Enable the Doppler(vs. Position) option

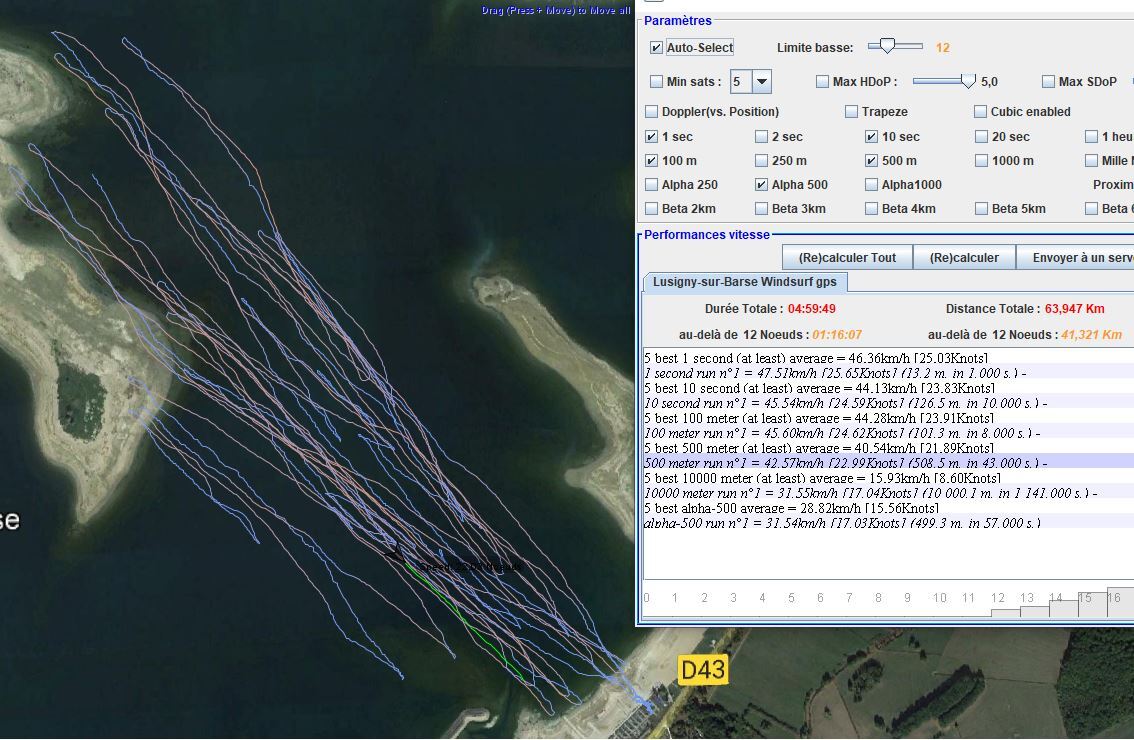pos(652,112)
